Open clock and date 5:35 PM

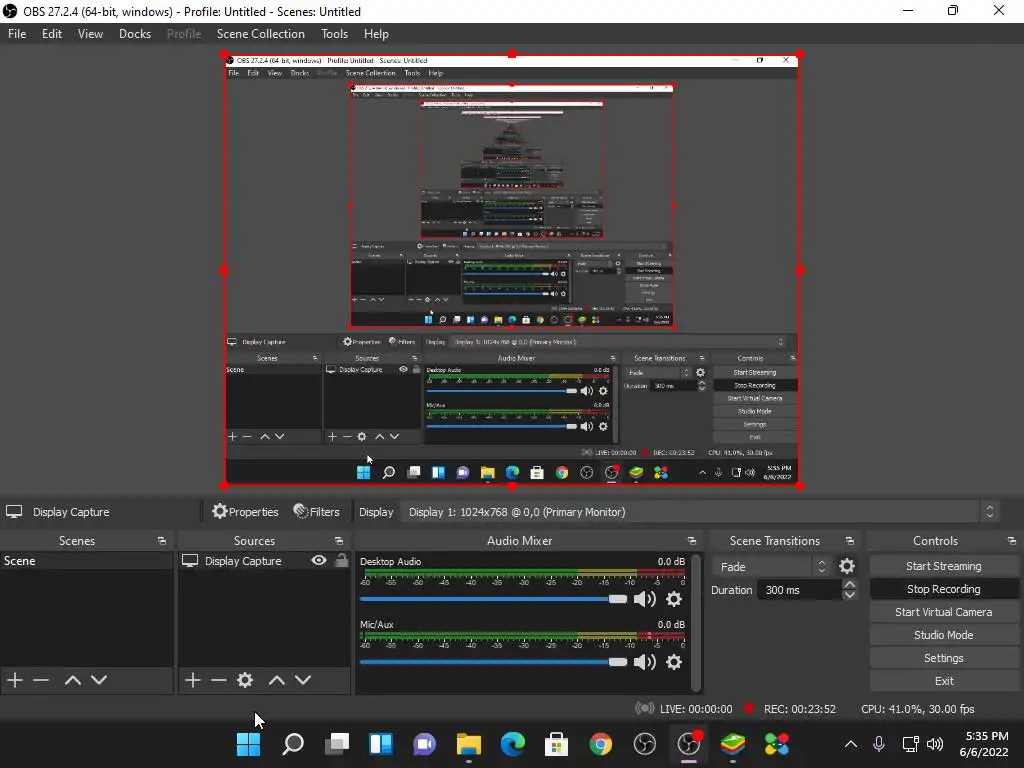point(986,744)
